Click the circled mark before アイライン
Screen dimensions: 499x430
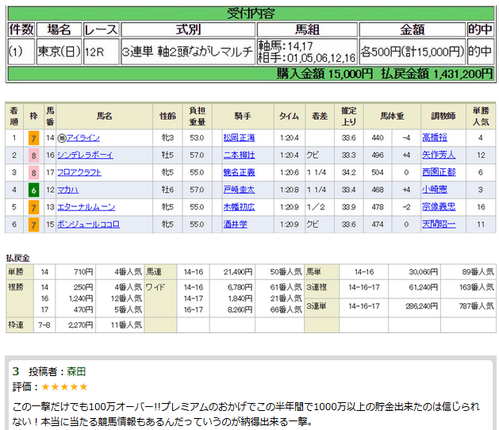tap(62, 138)
